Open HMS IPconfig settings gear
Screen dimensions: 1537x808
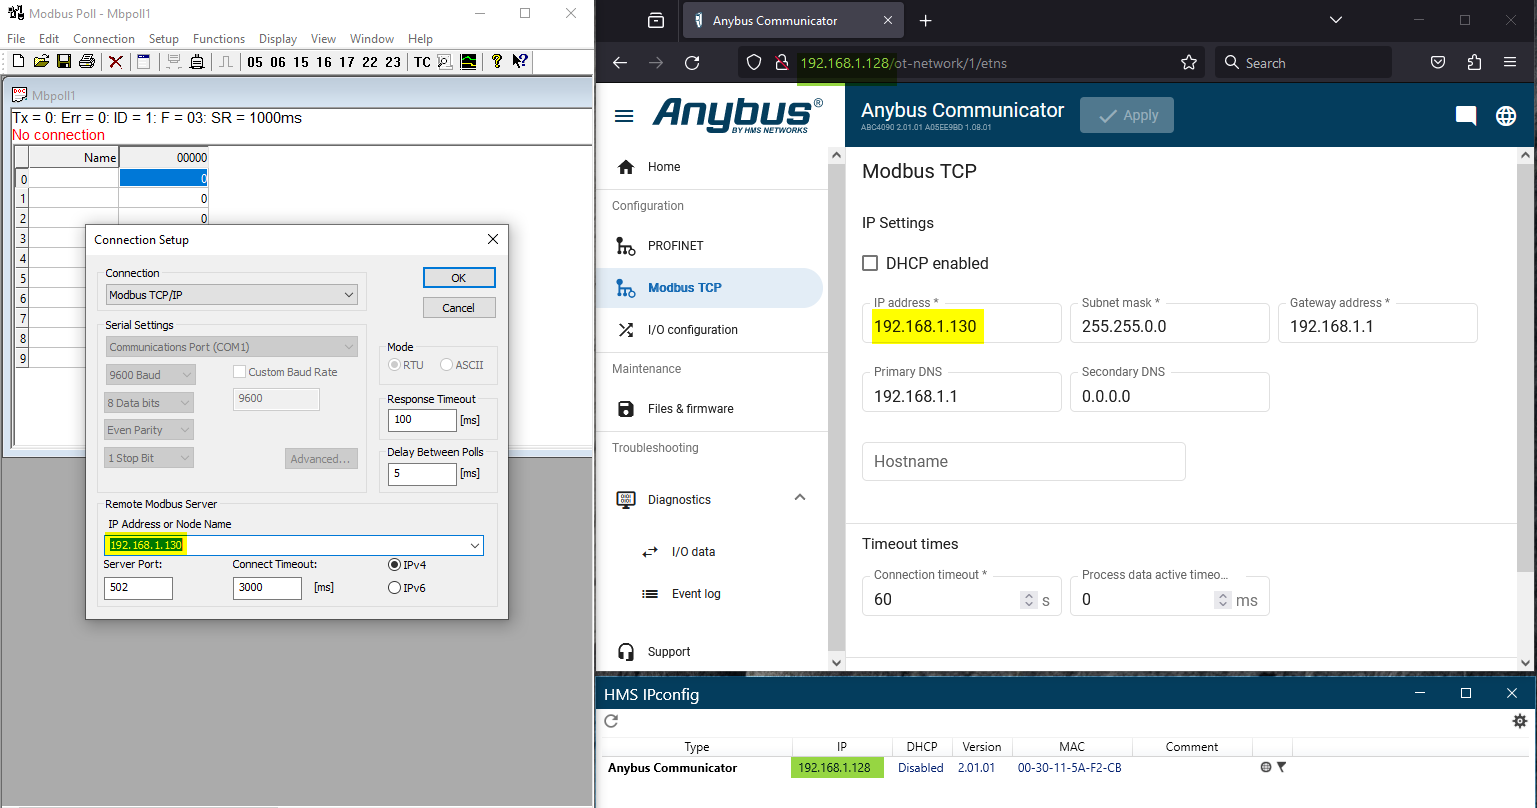(1519, 720)
